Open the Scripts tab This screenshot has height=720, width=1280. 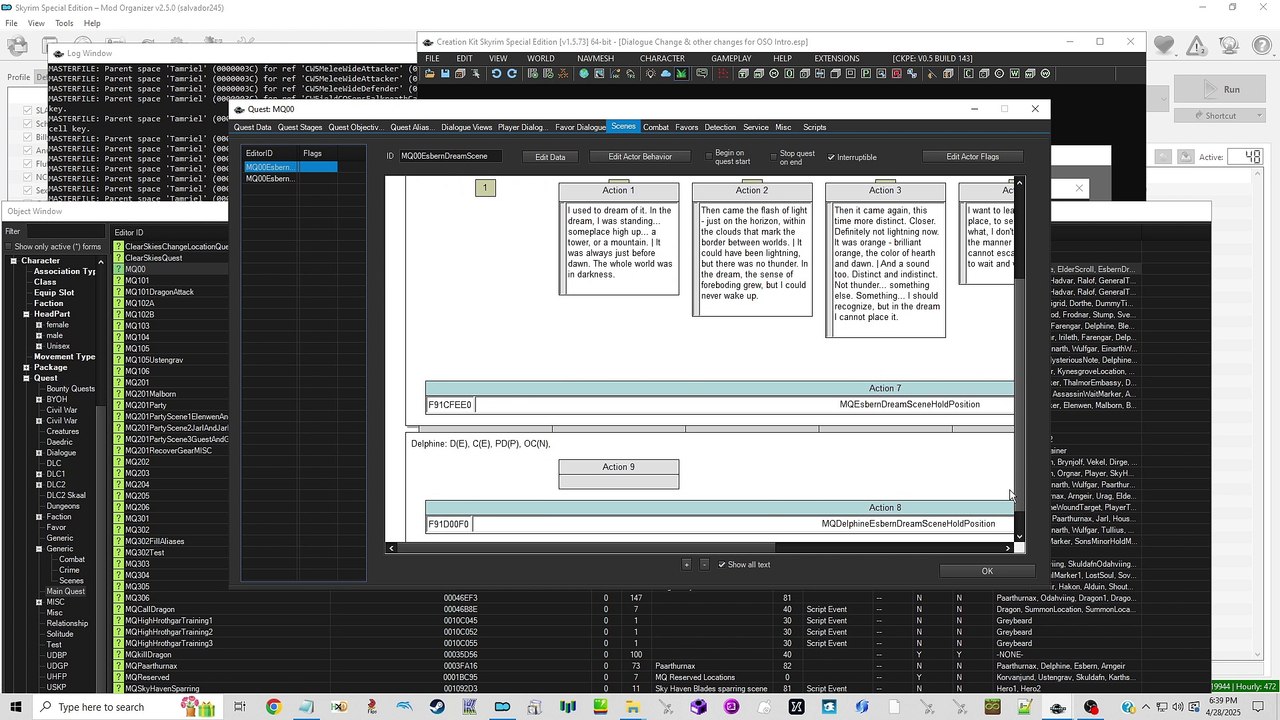[814, 127]
